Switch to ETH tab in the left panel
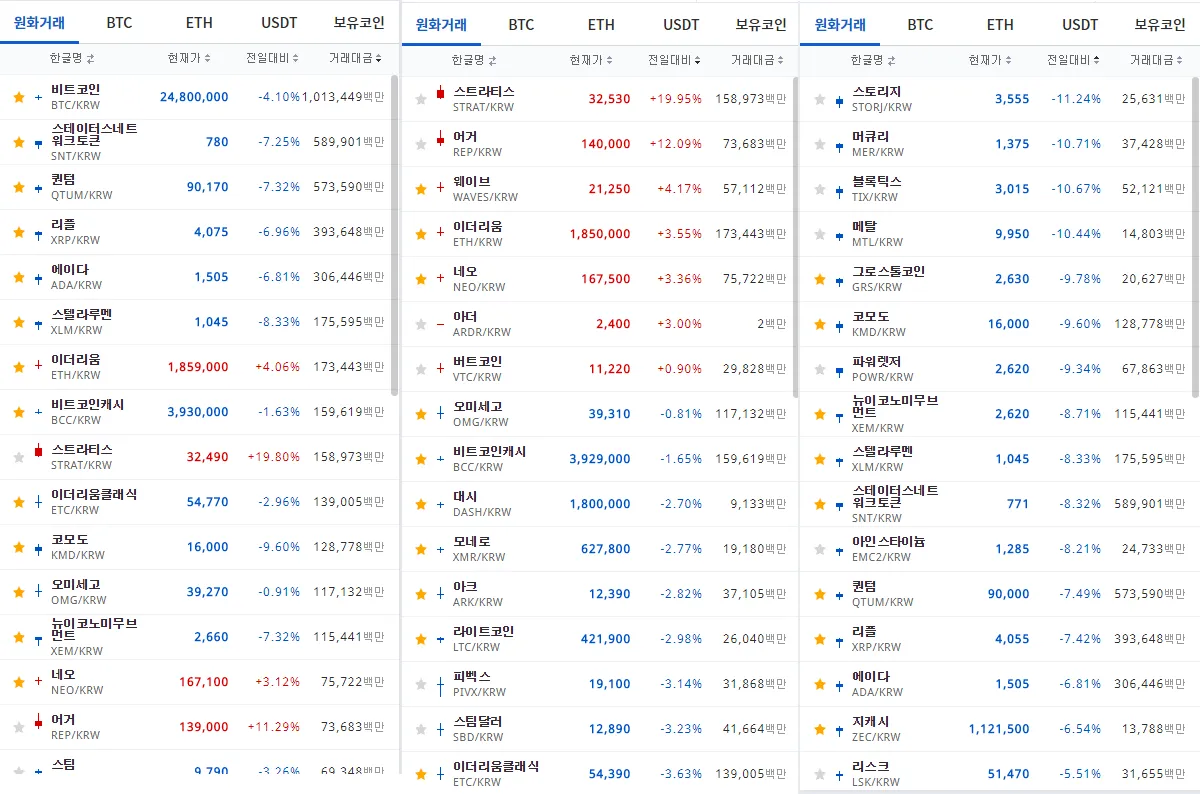 [199, 23]
